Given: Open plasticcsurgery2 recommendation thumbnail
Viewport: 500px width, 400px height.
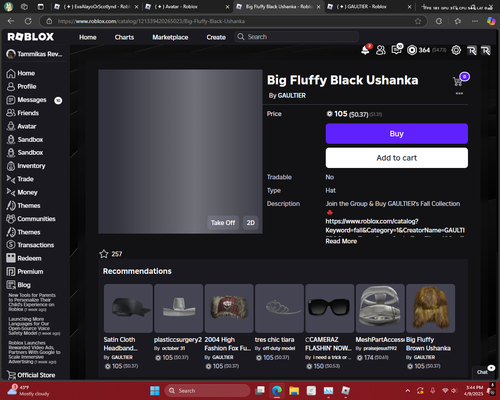Looking at the screenshot, I should (x=179, y=308).
